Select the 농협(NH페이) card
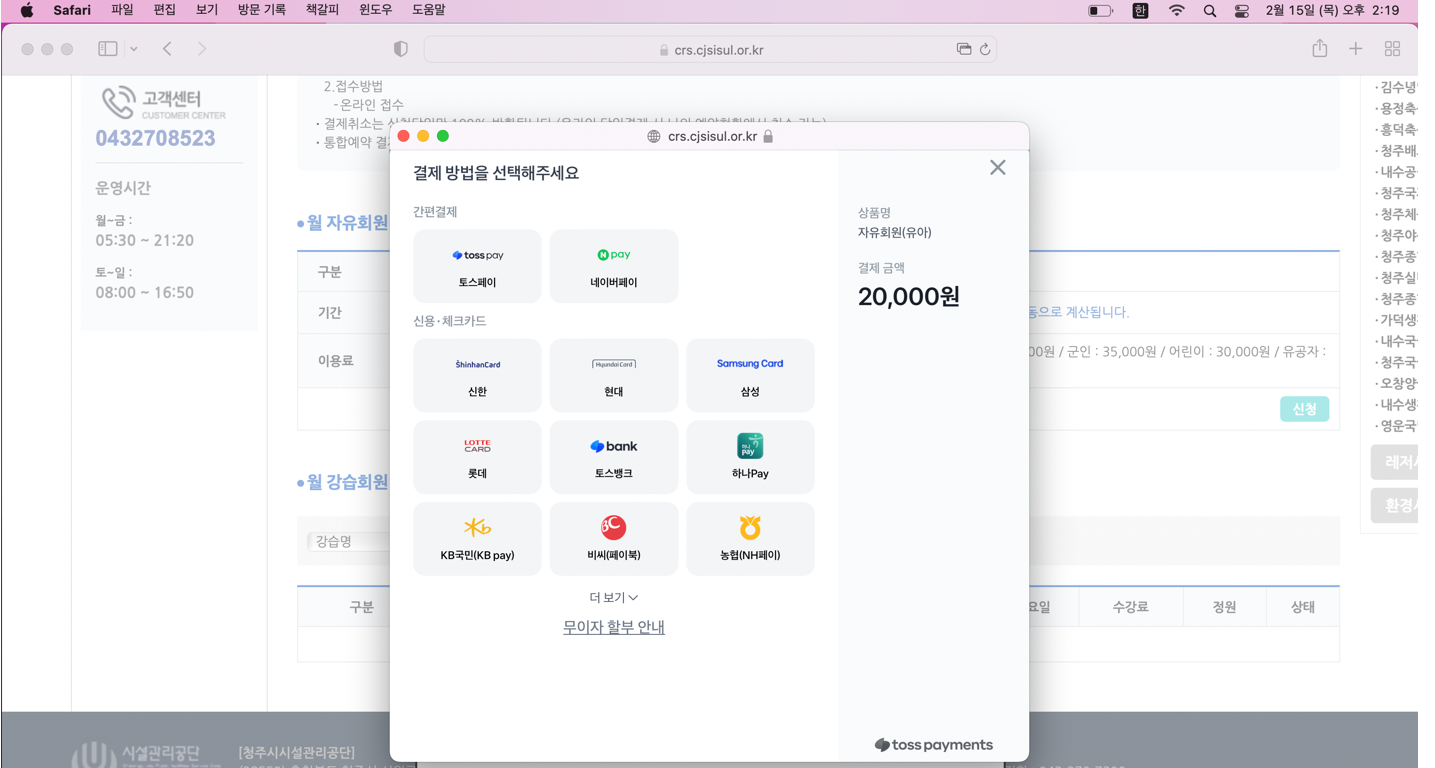This screenshot has height=768, width=1435. [x=750, y=539]
